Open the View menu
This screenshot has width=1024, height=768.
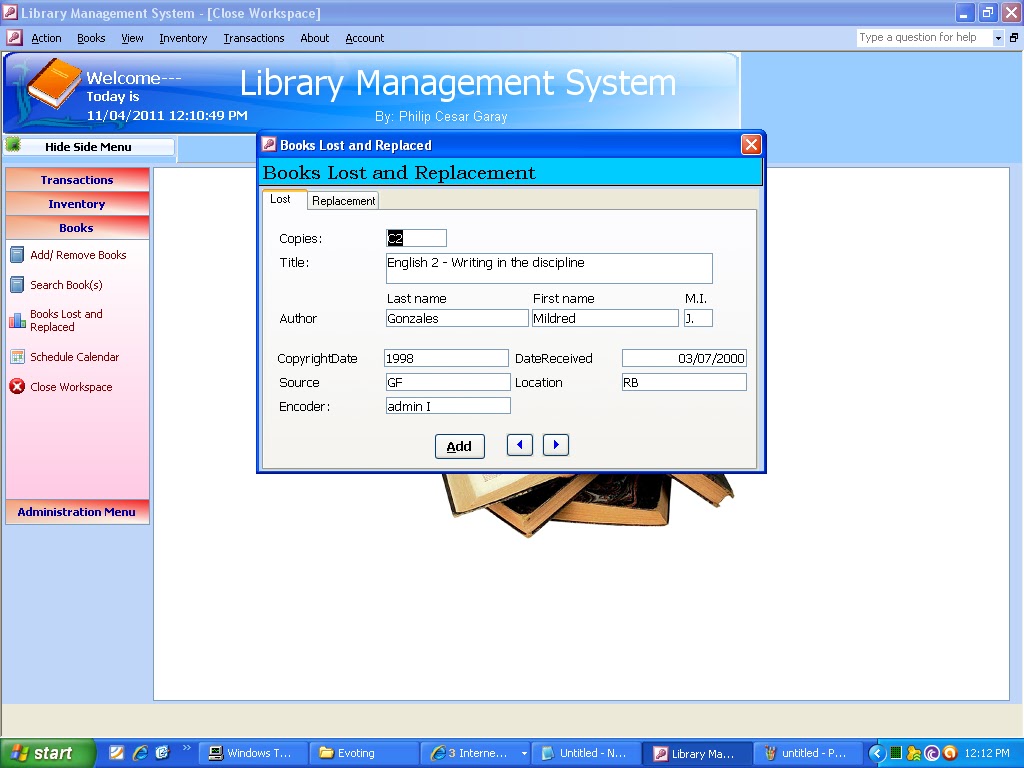[x=132, y=38]
